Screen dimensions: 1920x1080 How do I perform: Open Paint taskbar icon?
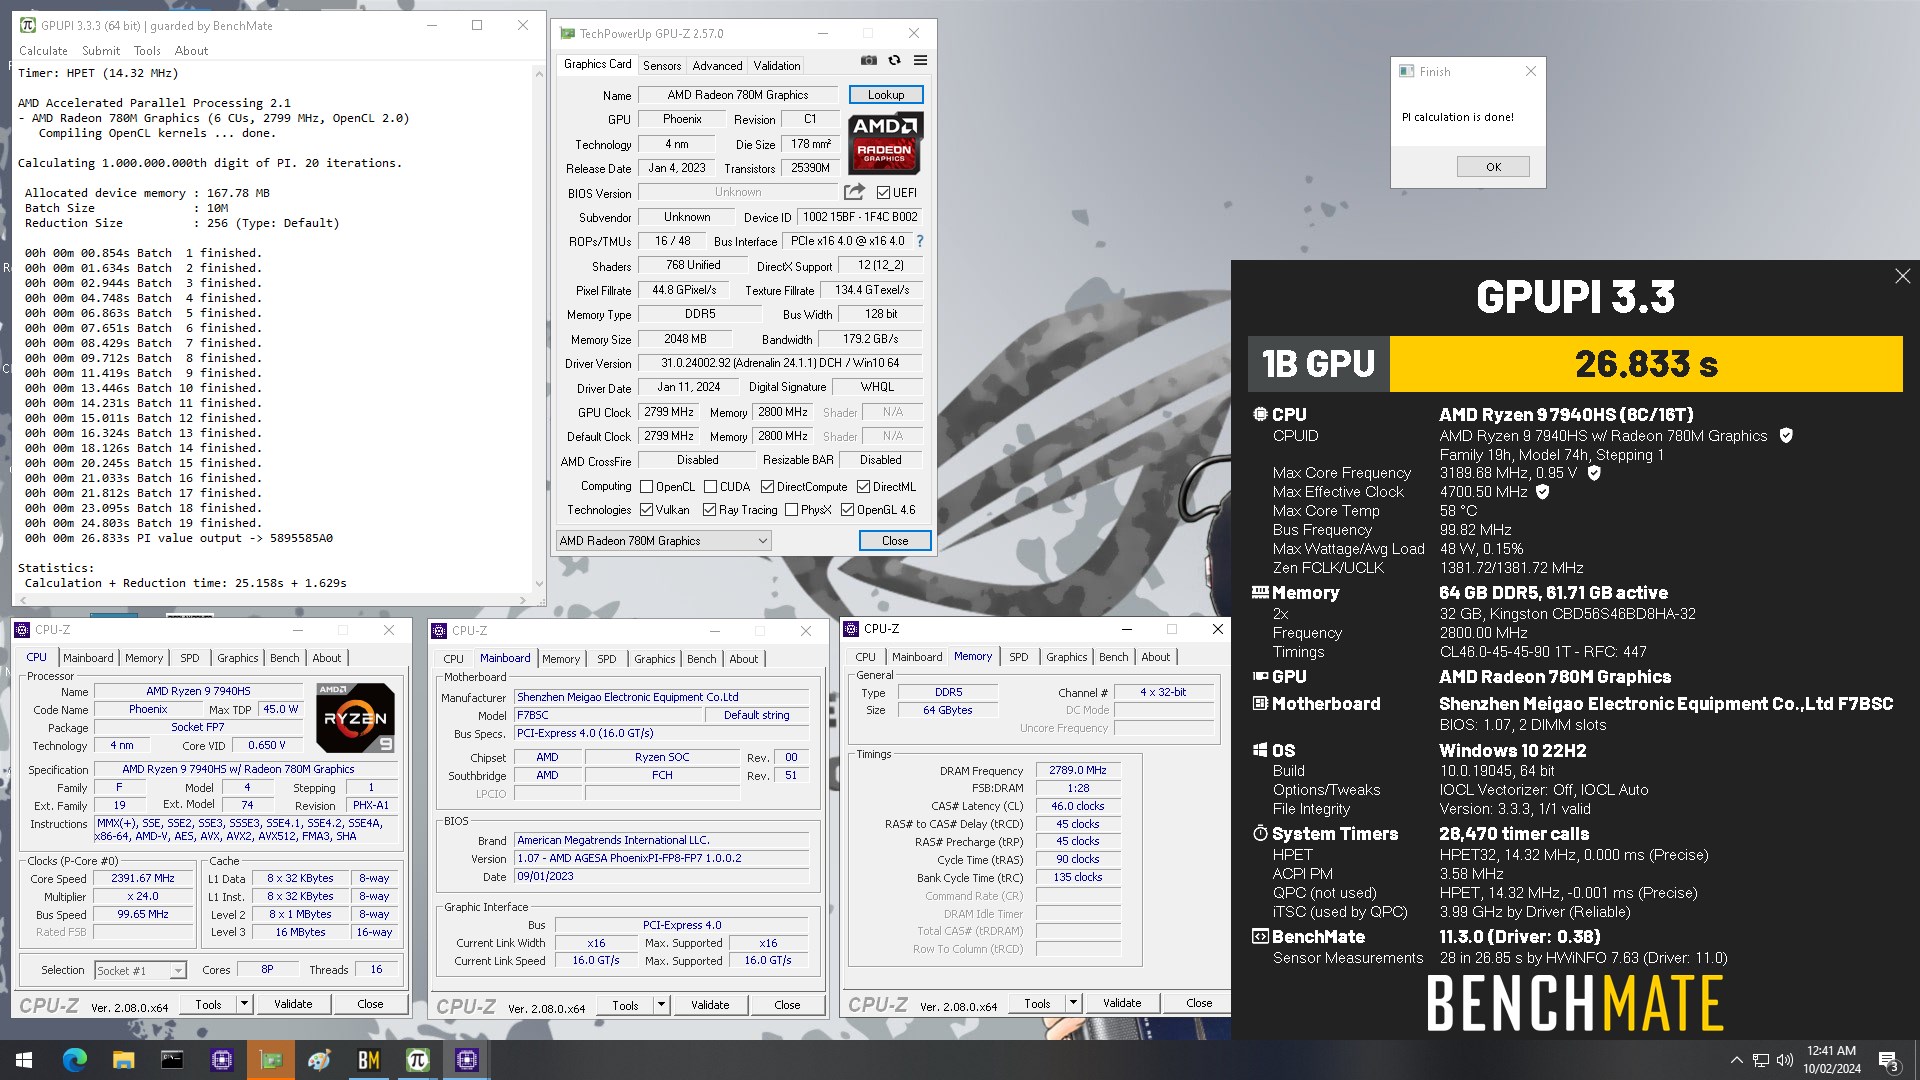[x=319, y=1060]
